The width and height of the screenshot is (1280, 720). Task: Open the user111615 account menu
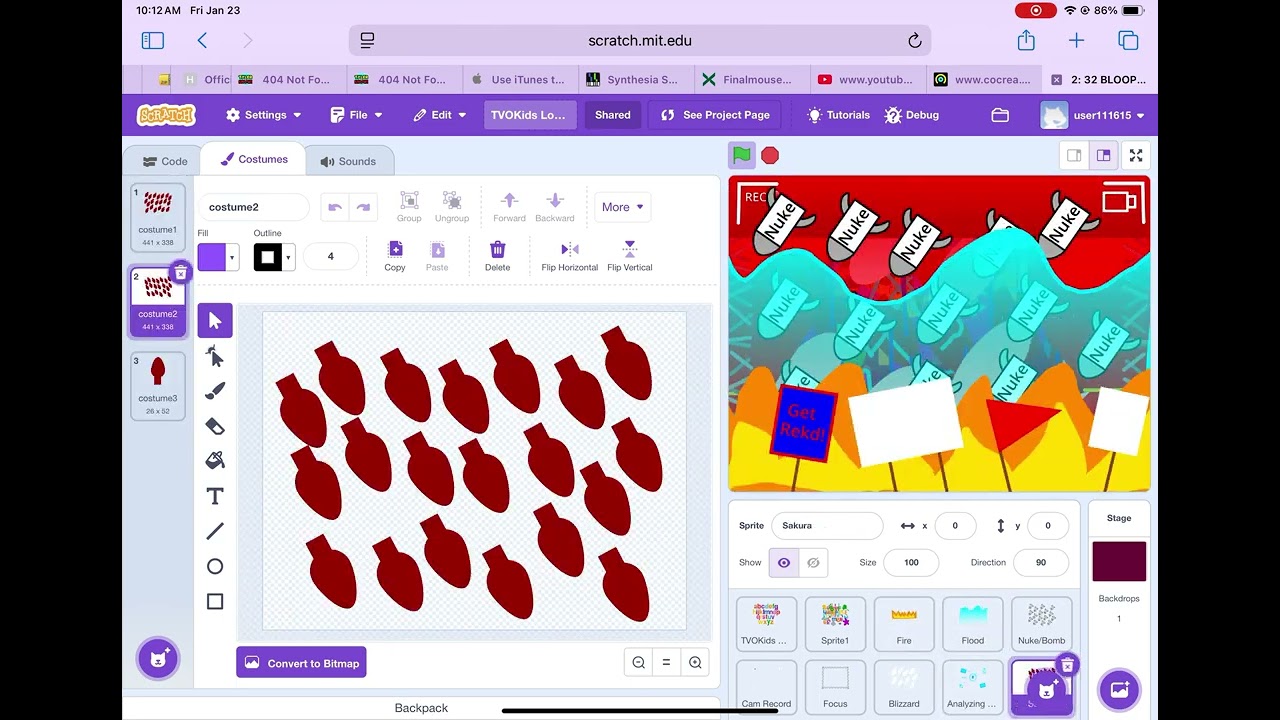click(1093, 115)
